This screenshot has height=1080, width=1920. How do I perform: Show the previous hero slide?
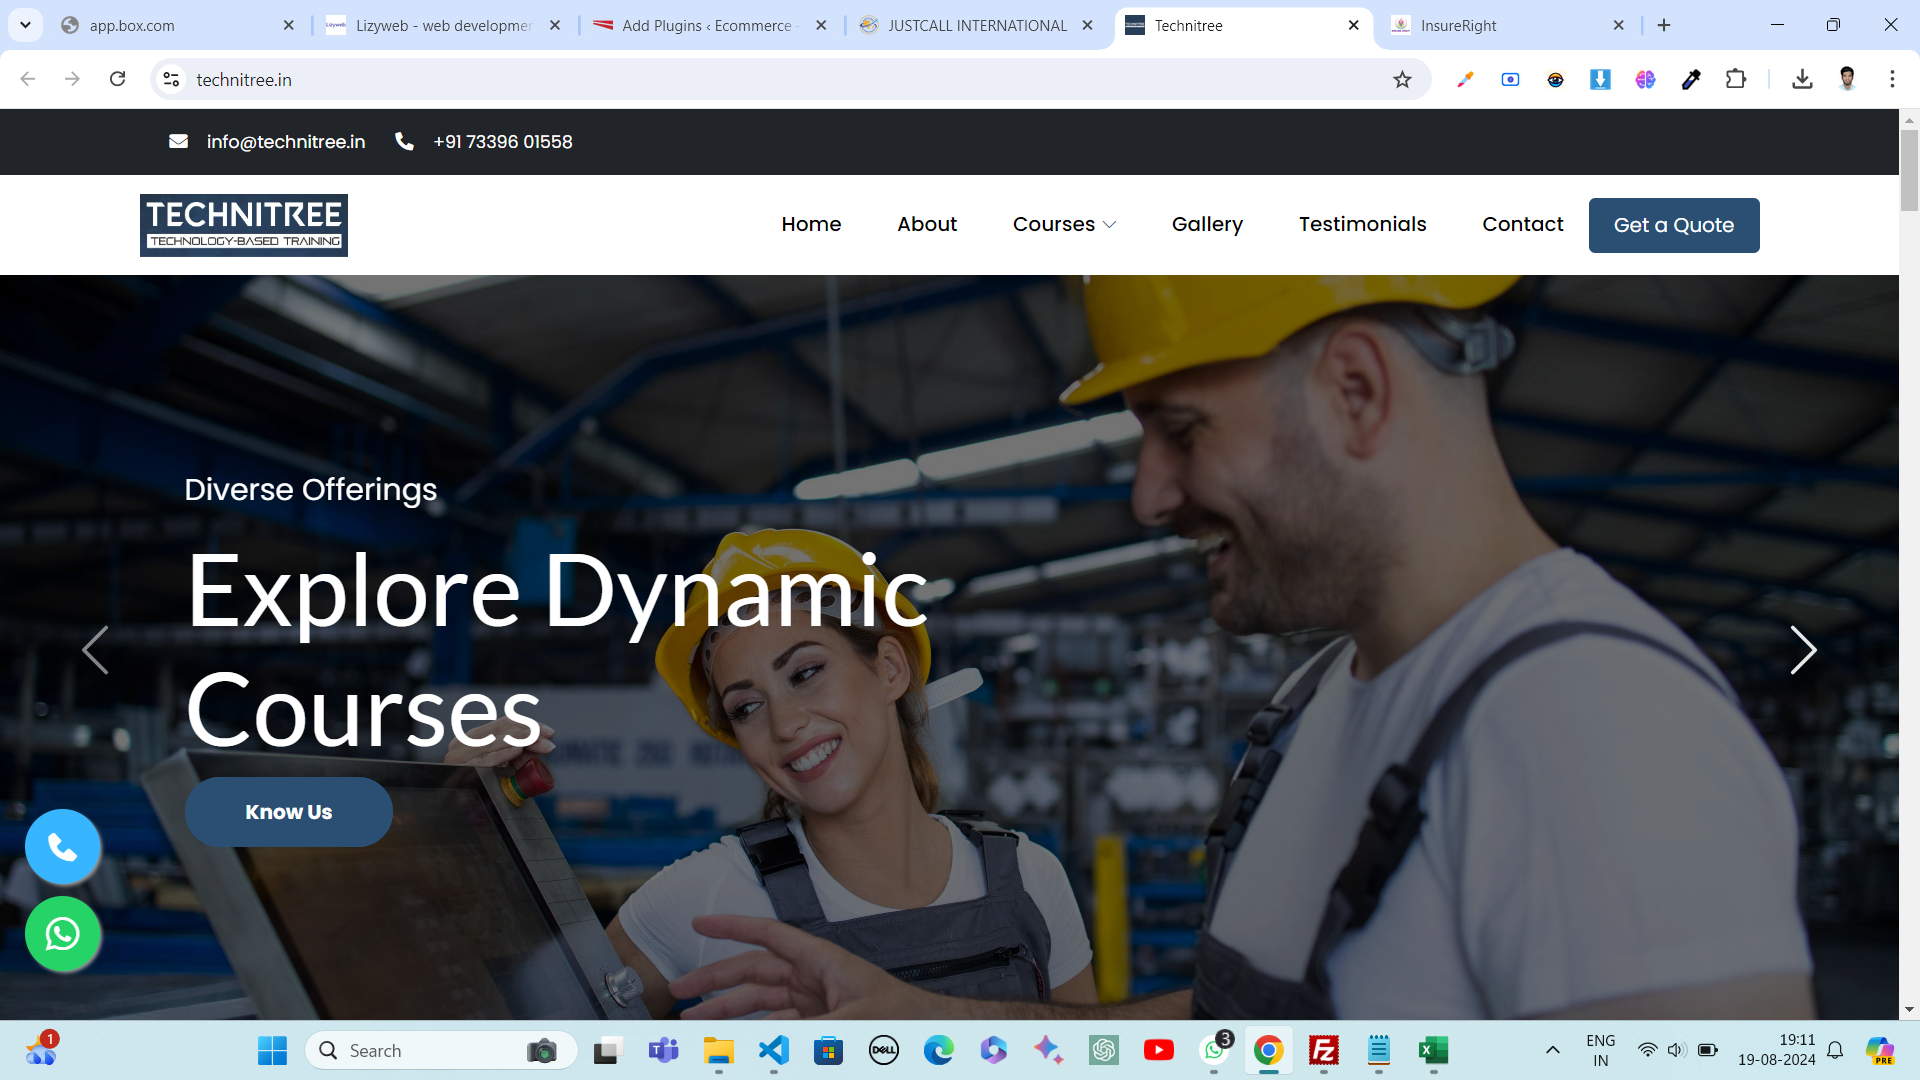95,650
